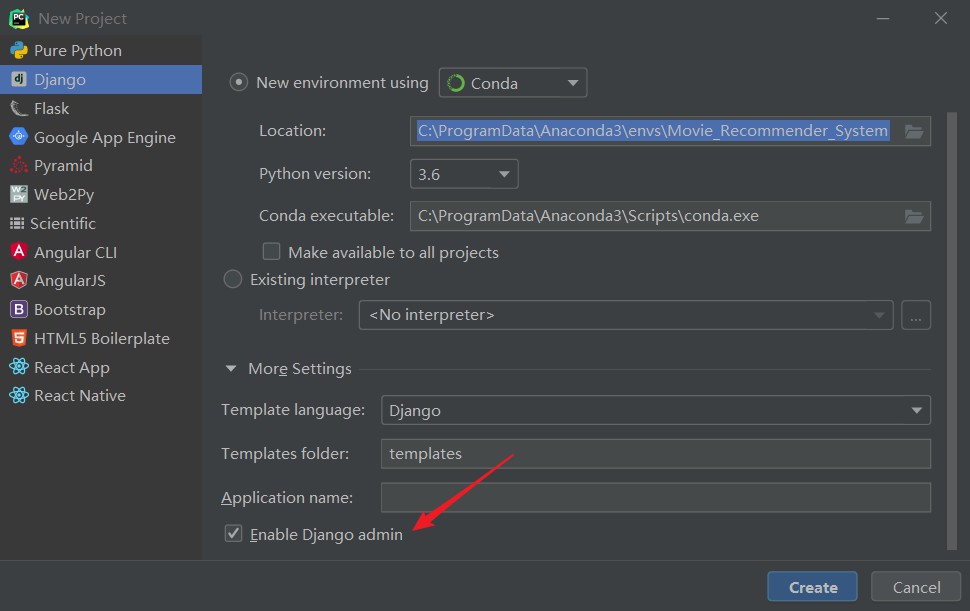Select the Pure Python project icon
This screenshot has height=611, width=970.
tap(19, 51)
